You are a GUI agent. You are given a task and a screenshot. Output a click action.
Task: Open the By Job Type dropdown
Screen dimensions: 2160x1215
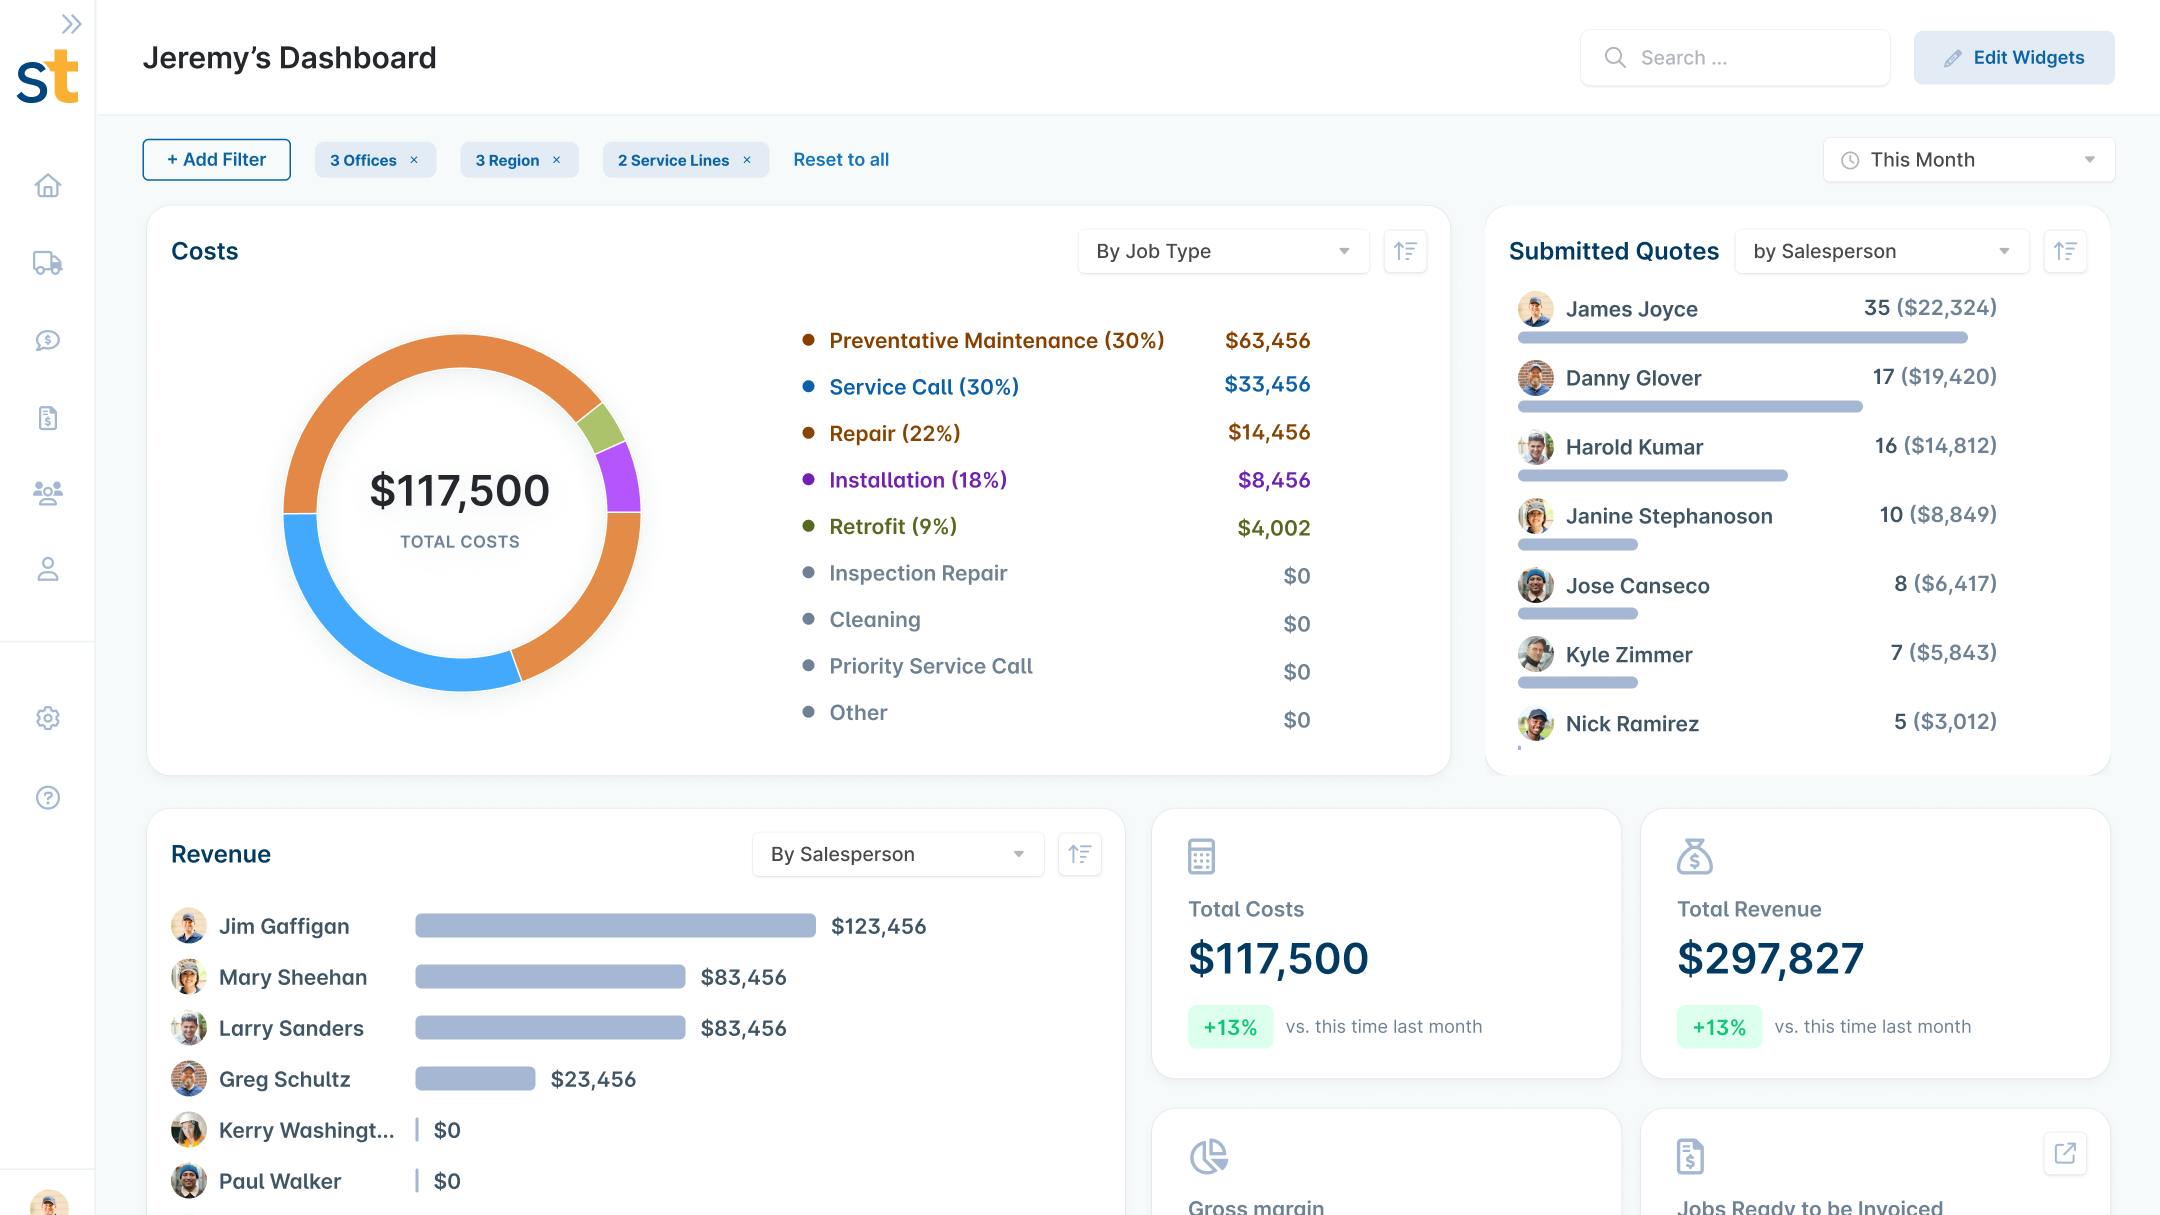(x=1222, y=251)
